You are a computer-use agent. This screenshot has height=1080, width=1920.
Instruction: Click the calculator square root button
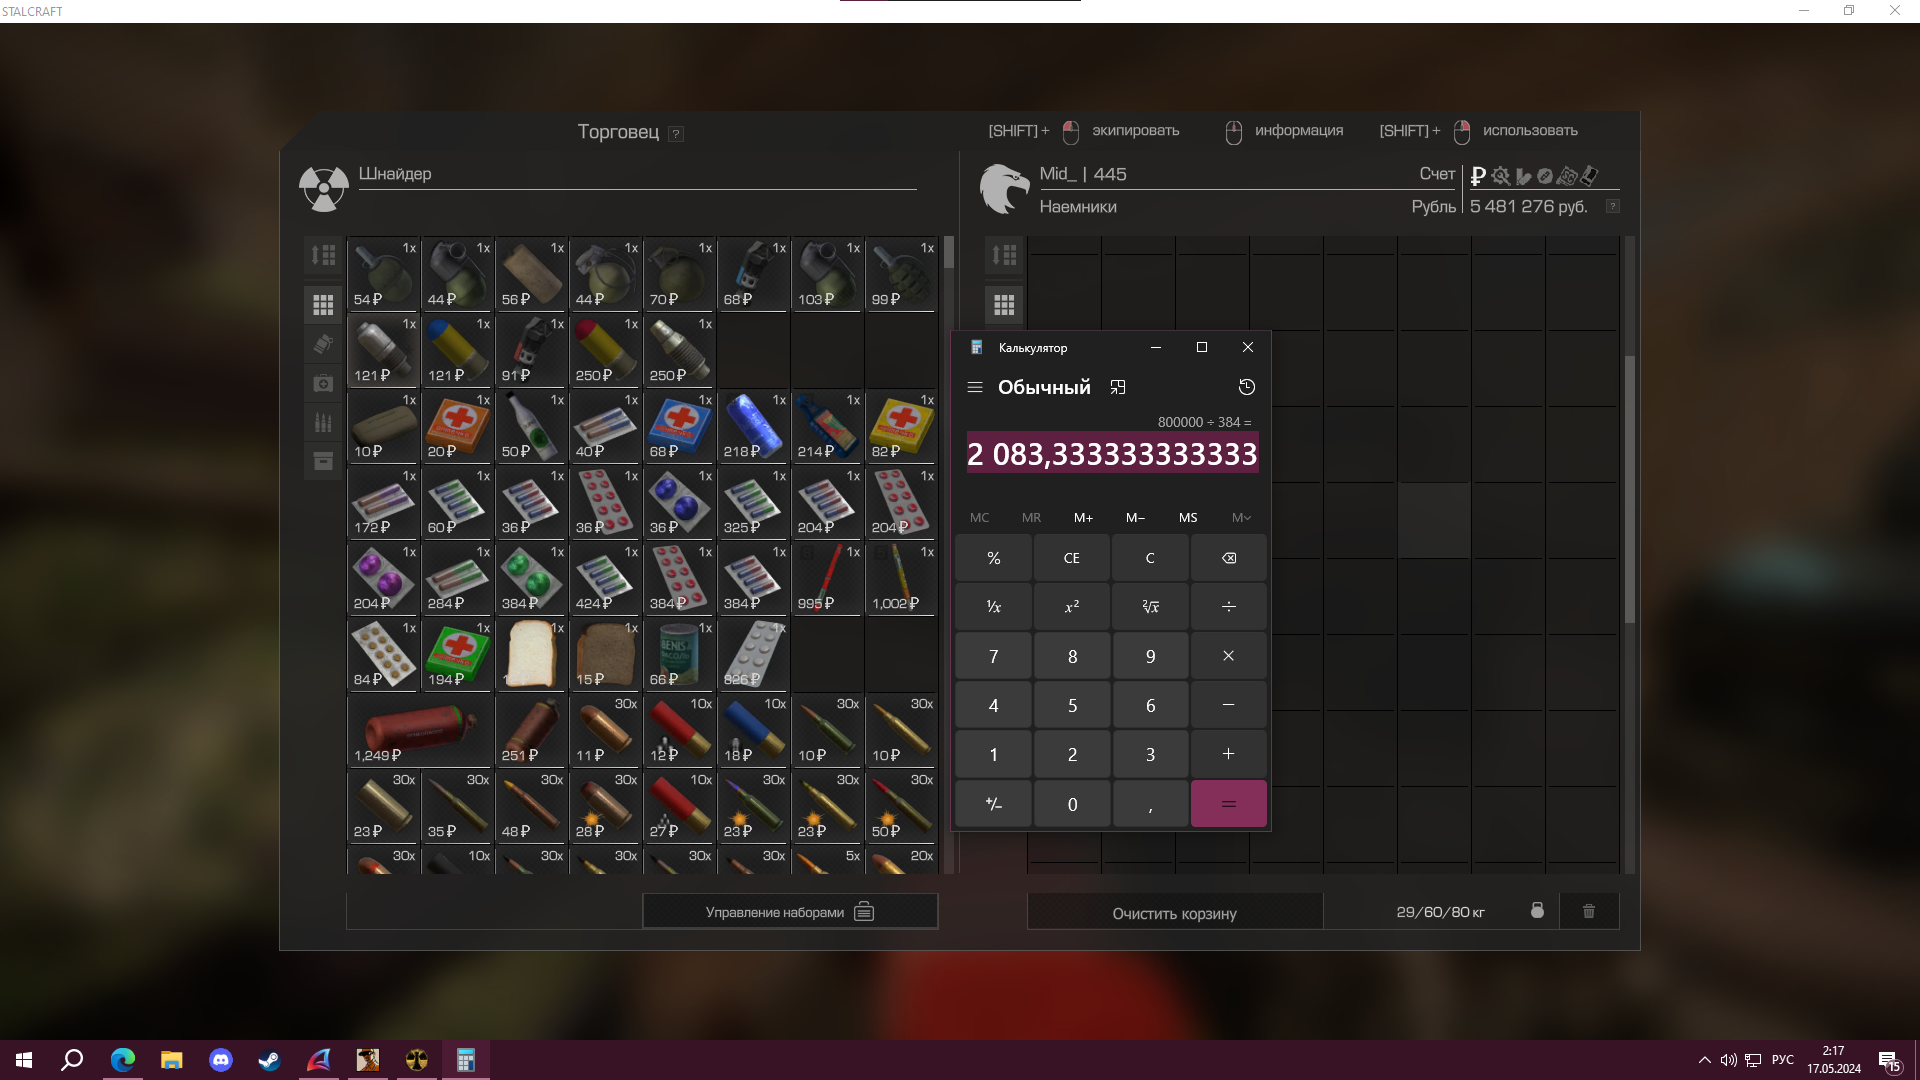pyautogui.click(x=1150, y=607)
